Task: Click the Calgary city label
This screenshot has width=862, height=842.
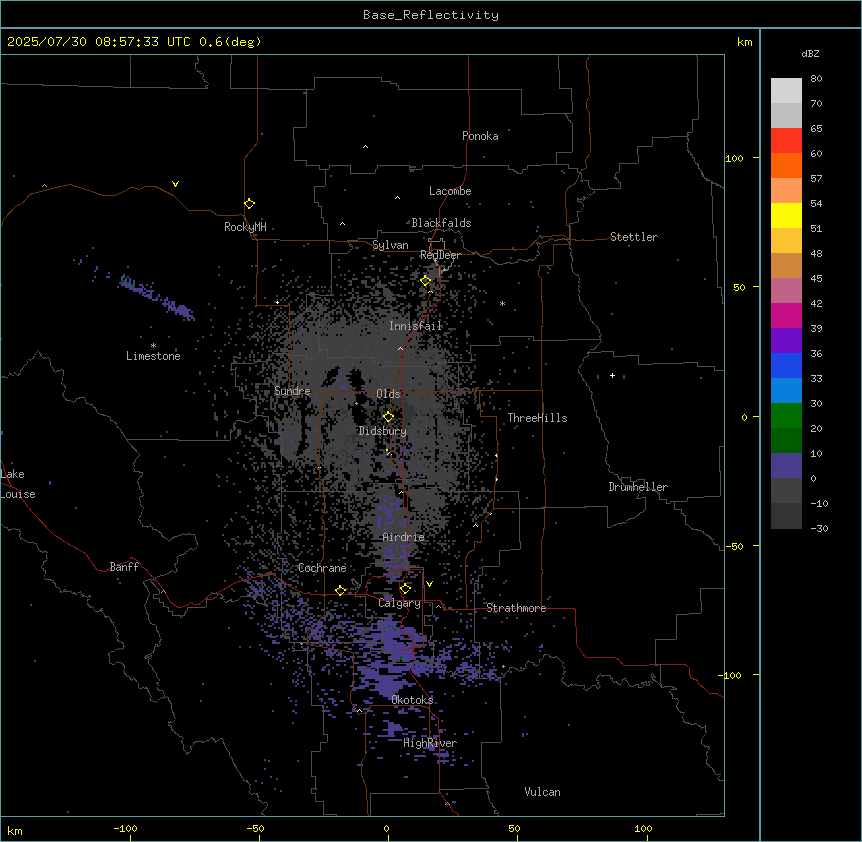Action: 399,603
